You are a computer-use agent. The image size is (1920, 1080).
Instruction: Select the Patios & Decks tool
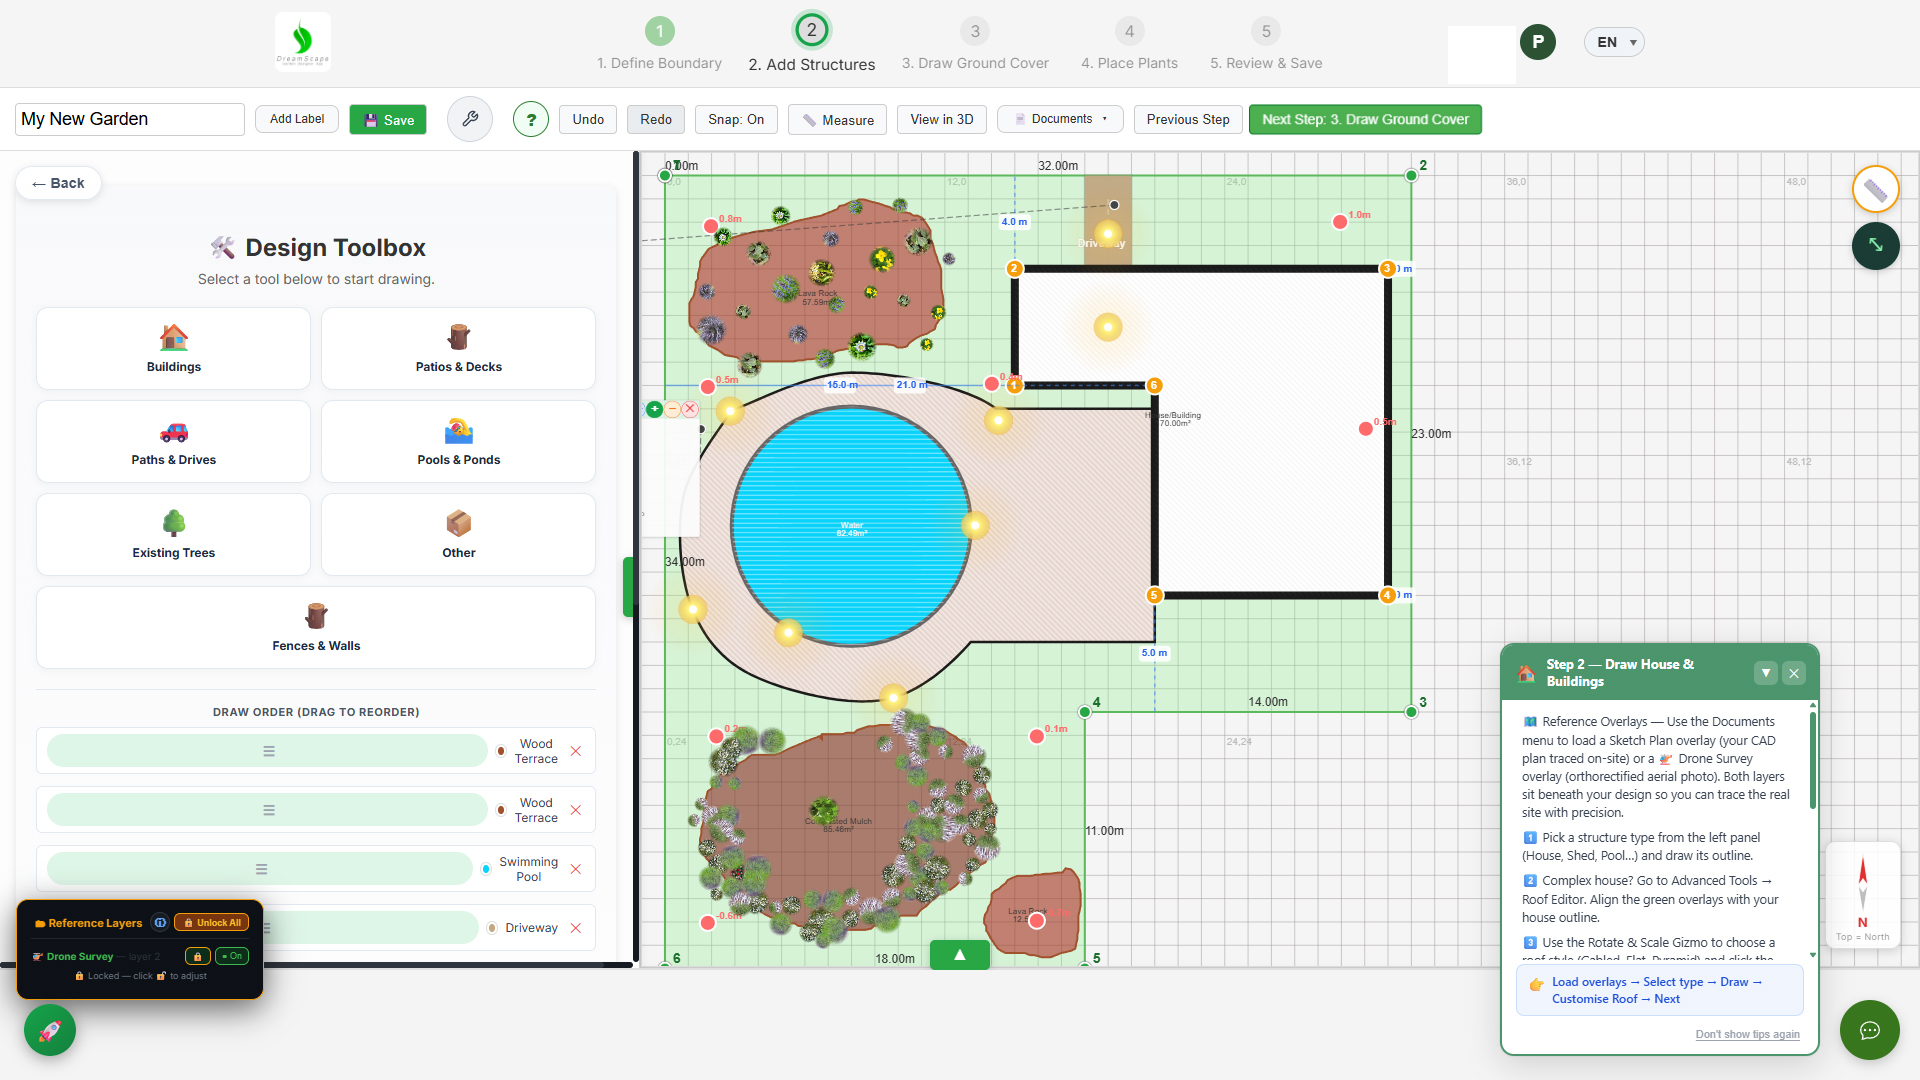coord(458,348)
